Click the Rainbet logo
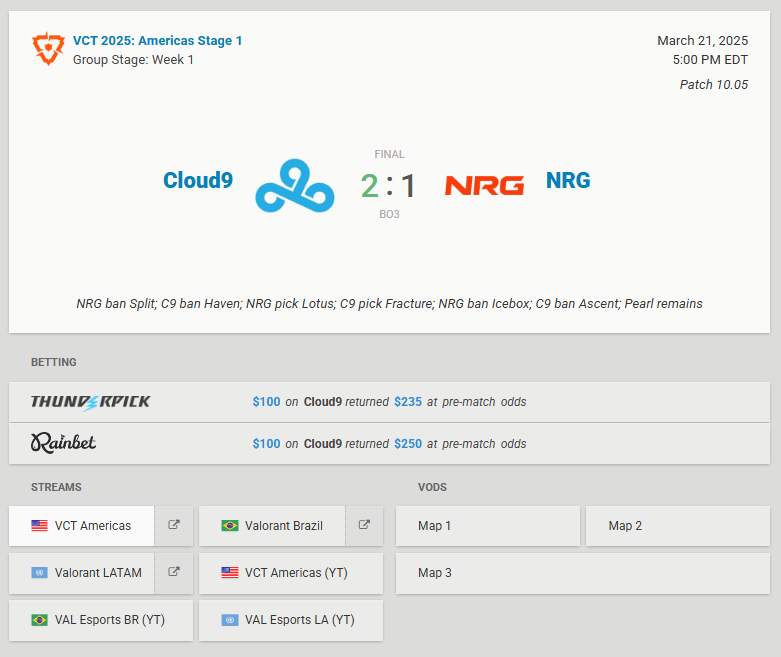 click(63, 443)
